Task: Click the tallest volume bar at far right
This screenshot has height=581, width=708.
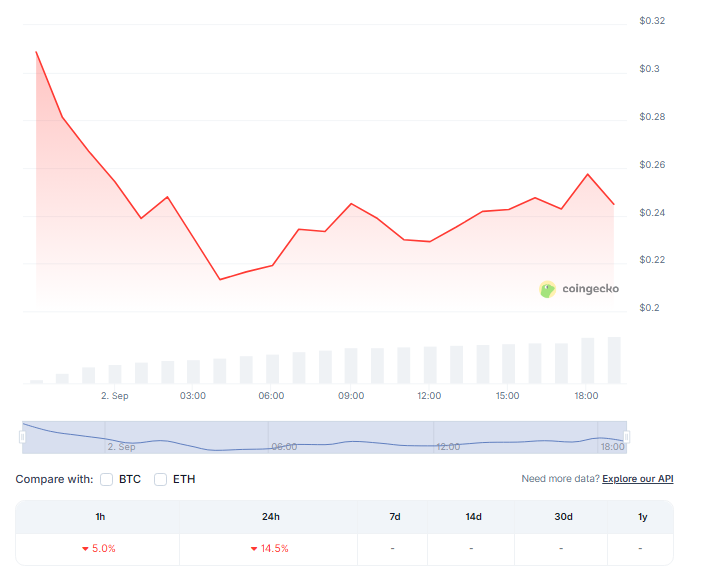Action: pyautogui.click(x=614, y=360)
